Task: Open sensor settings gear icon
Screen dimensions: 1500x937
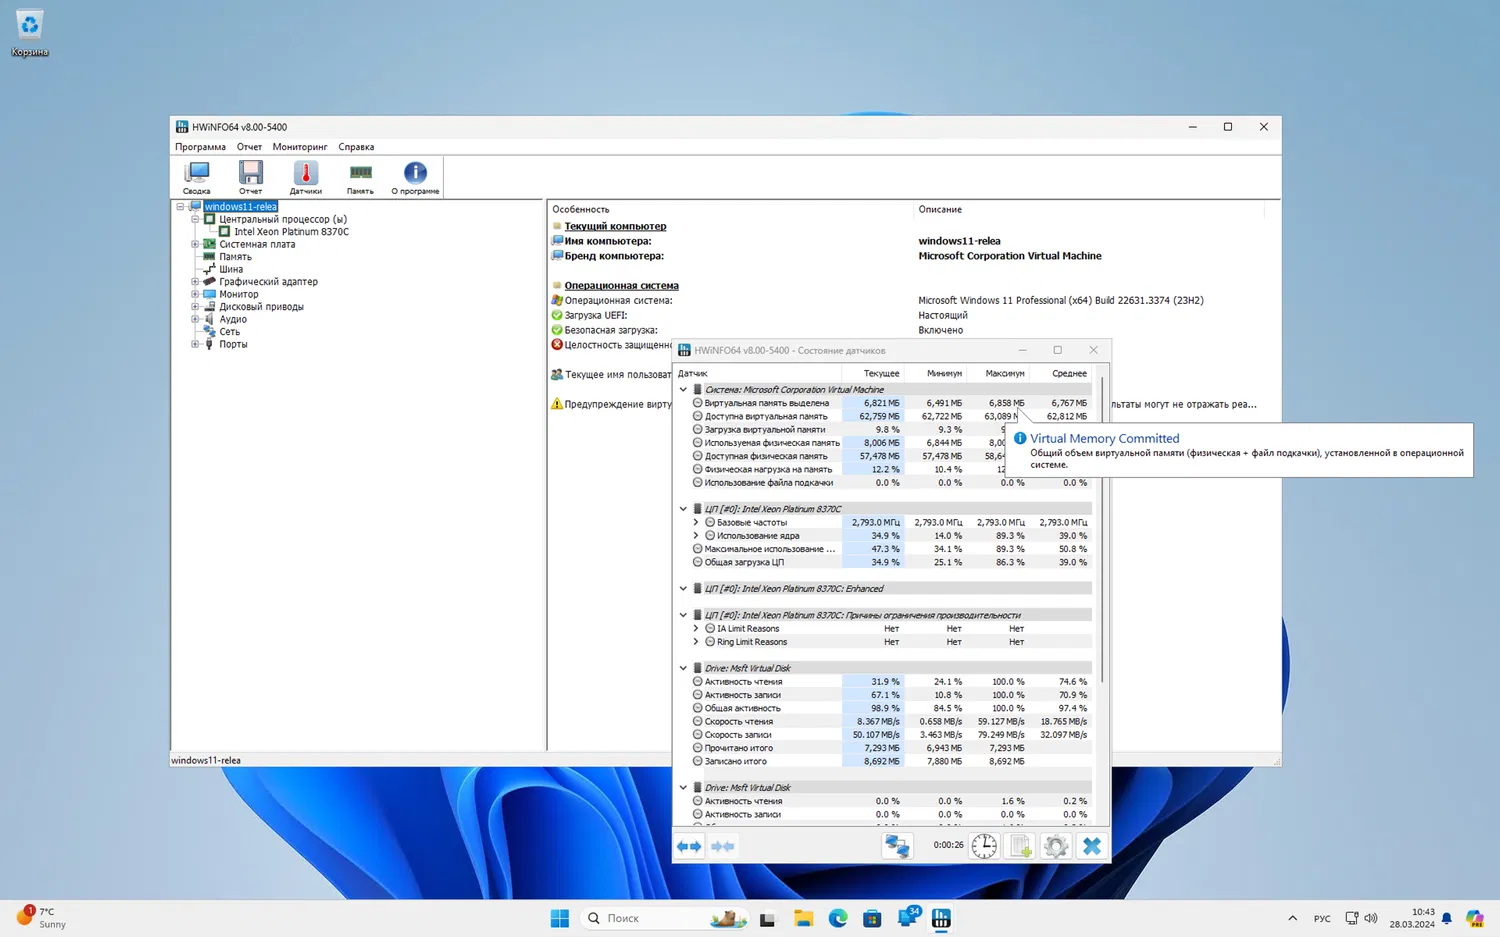Action: [x=1056, y=846]
